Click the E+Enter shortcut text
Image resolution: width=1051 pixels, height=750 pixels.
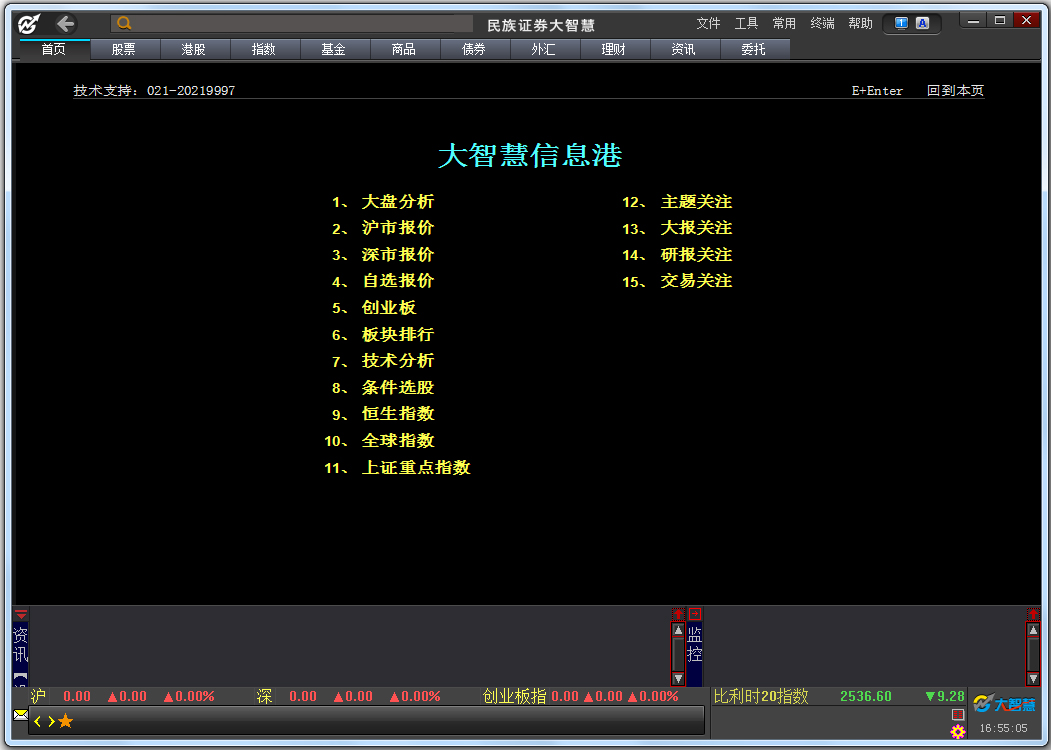(877, 90)
